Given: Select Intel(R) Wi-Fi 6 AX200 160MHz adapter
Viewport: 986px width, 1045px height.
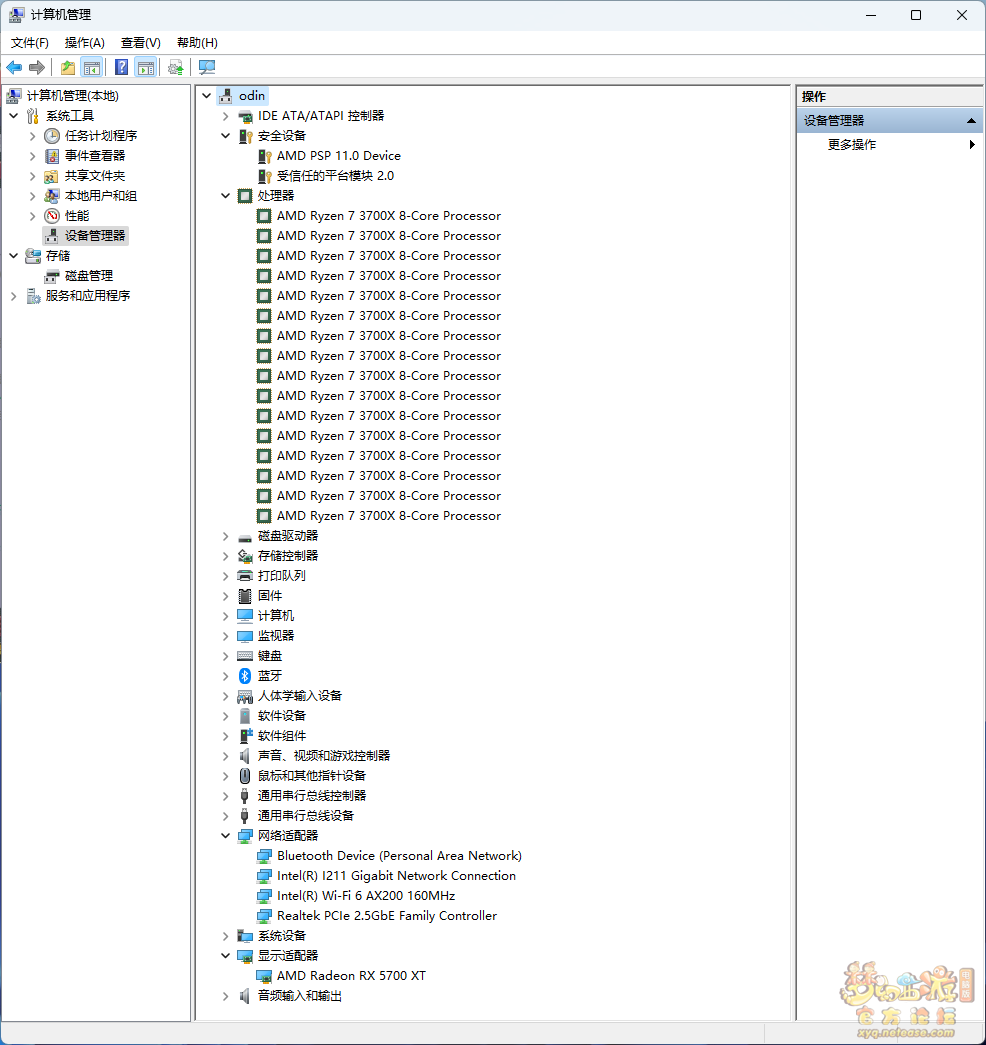Looking at the screenshot, I should pyautogui.click(x=366, y=896).
